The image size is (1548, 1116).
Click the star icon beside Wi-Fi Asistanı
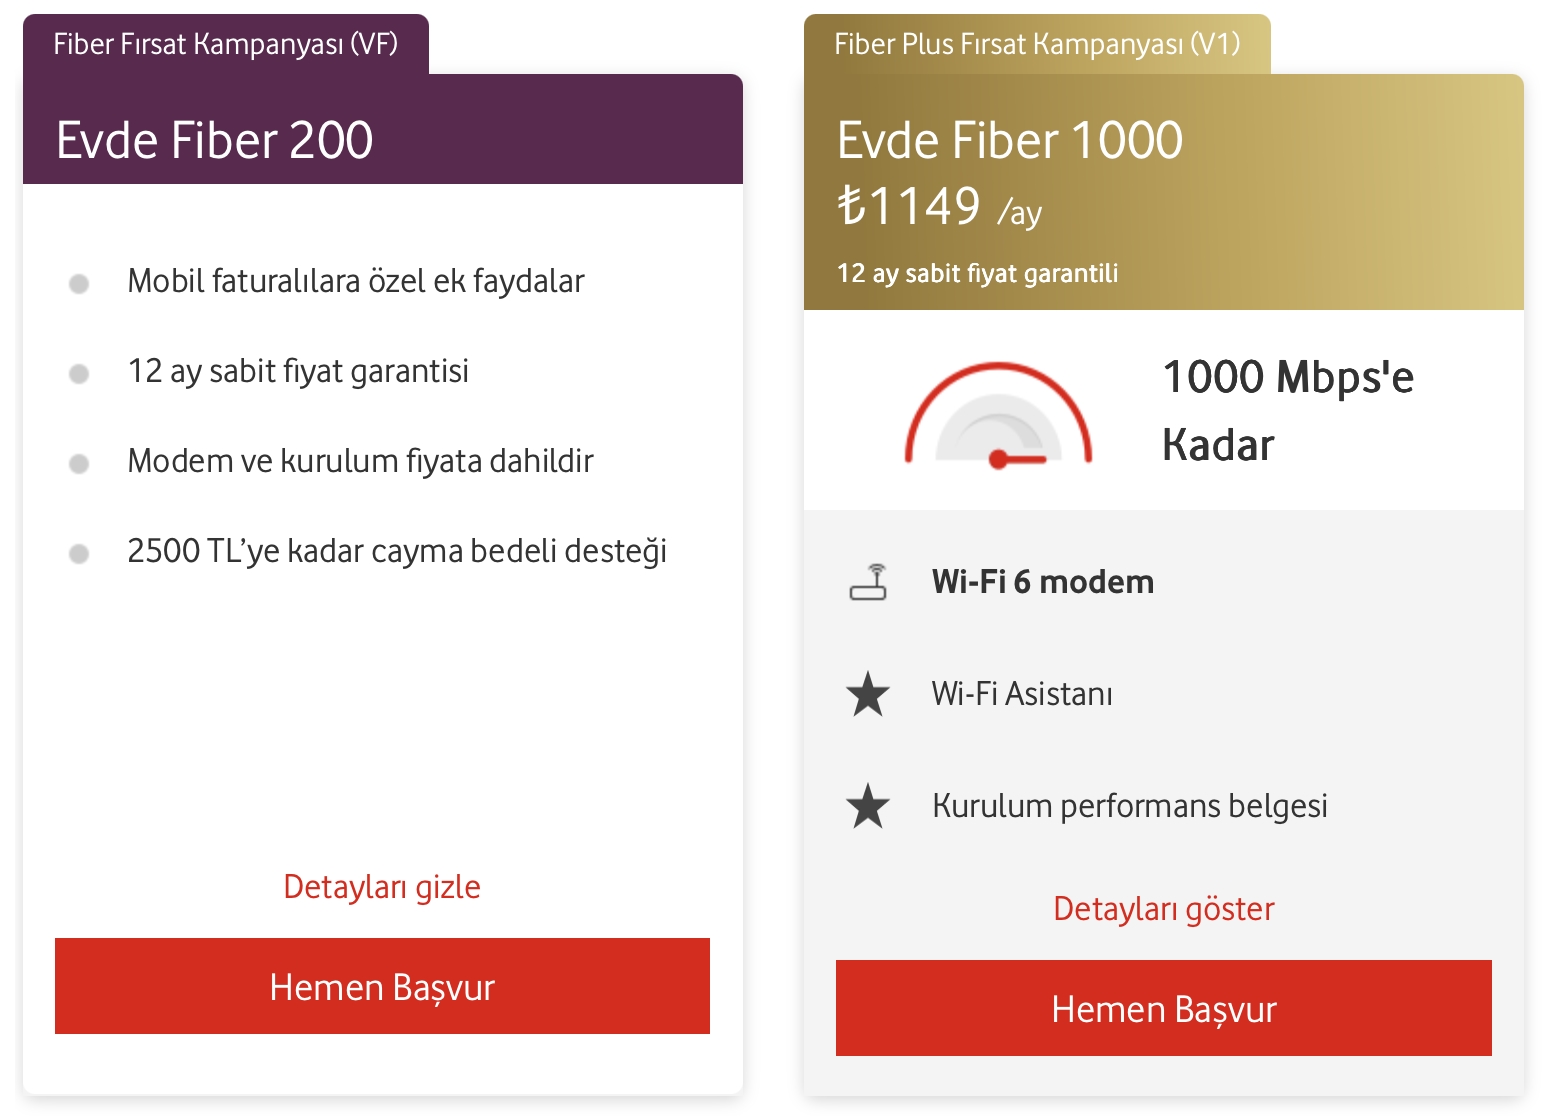[869, 694]
